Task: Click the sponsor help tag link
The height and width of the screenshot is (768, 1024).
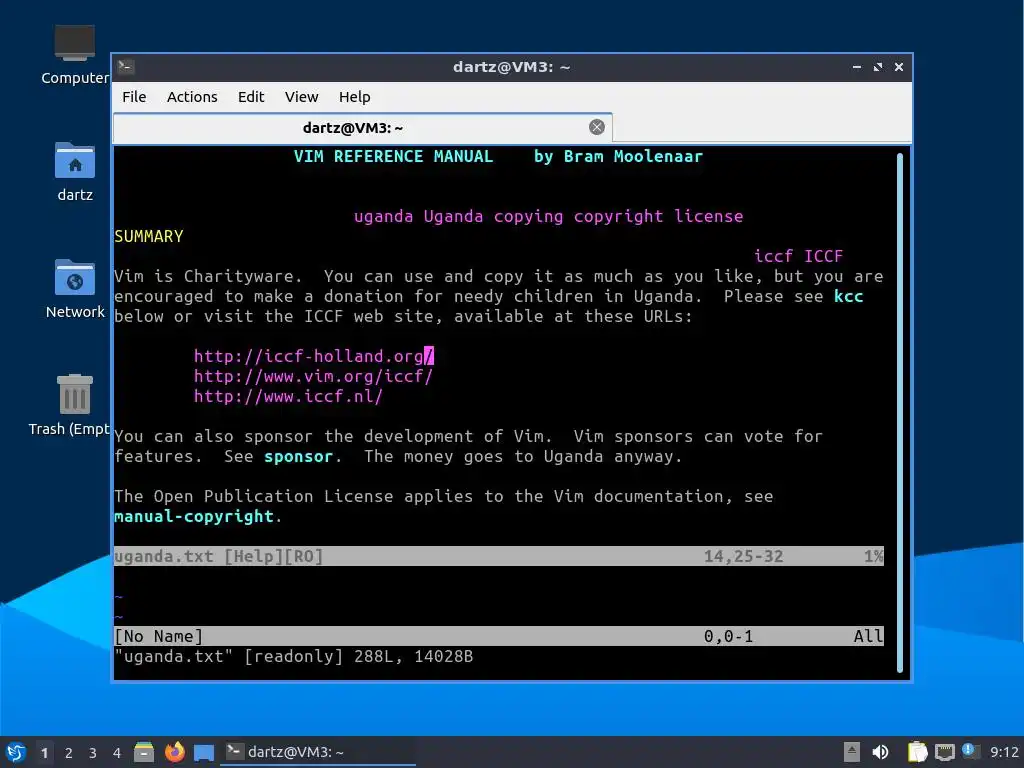Action: point(298,456)
